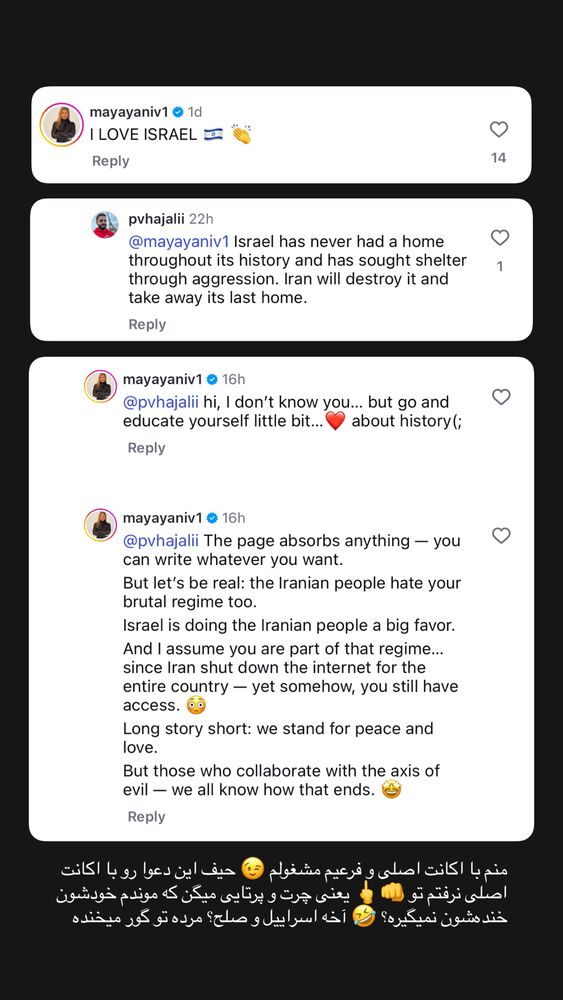Tap the verified badge beside mayayaniv1 1d

pos(179,112)
